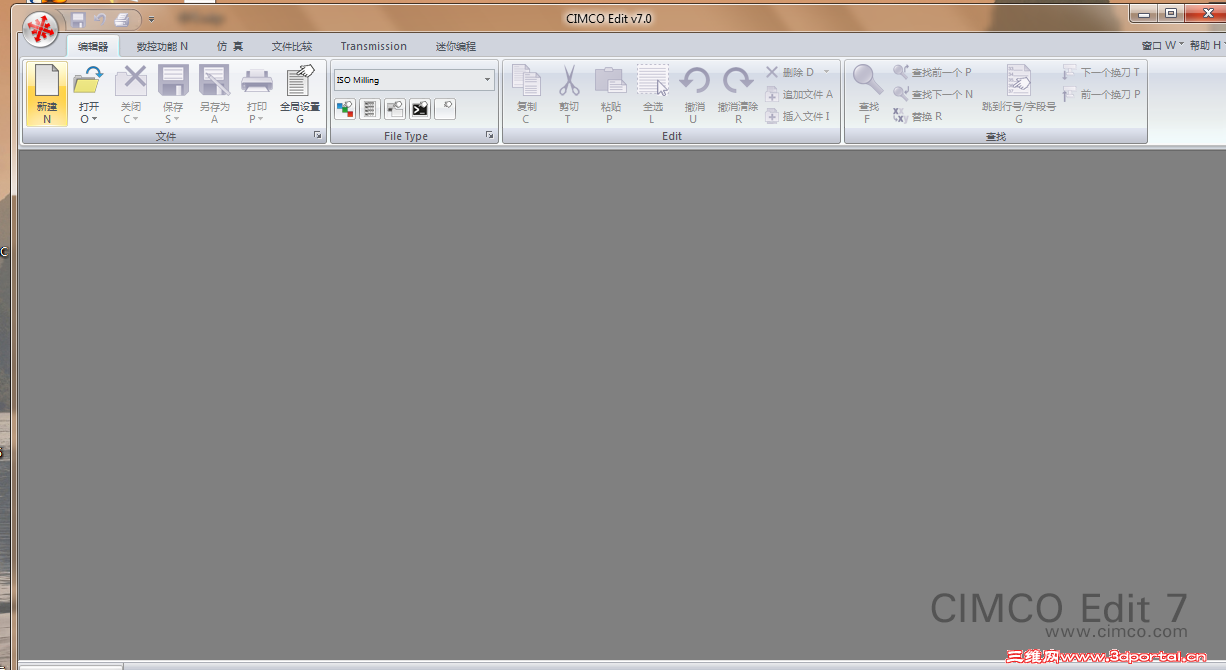Click the quick access Save floppy icon
1226x670 pixels.
pyautogui.click(x=78, y=18)
